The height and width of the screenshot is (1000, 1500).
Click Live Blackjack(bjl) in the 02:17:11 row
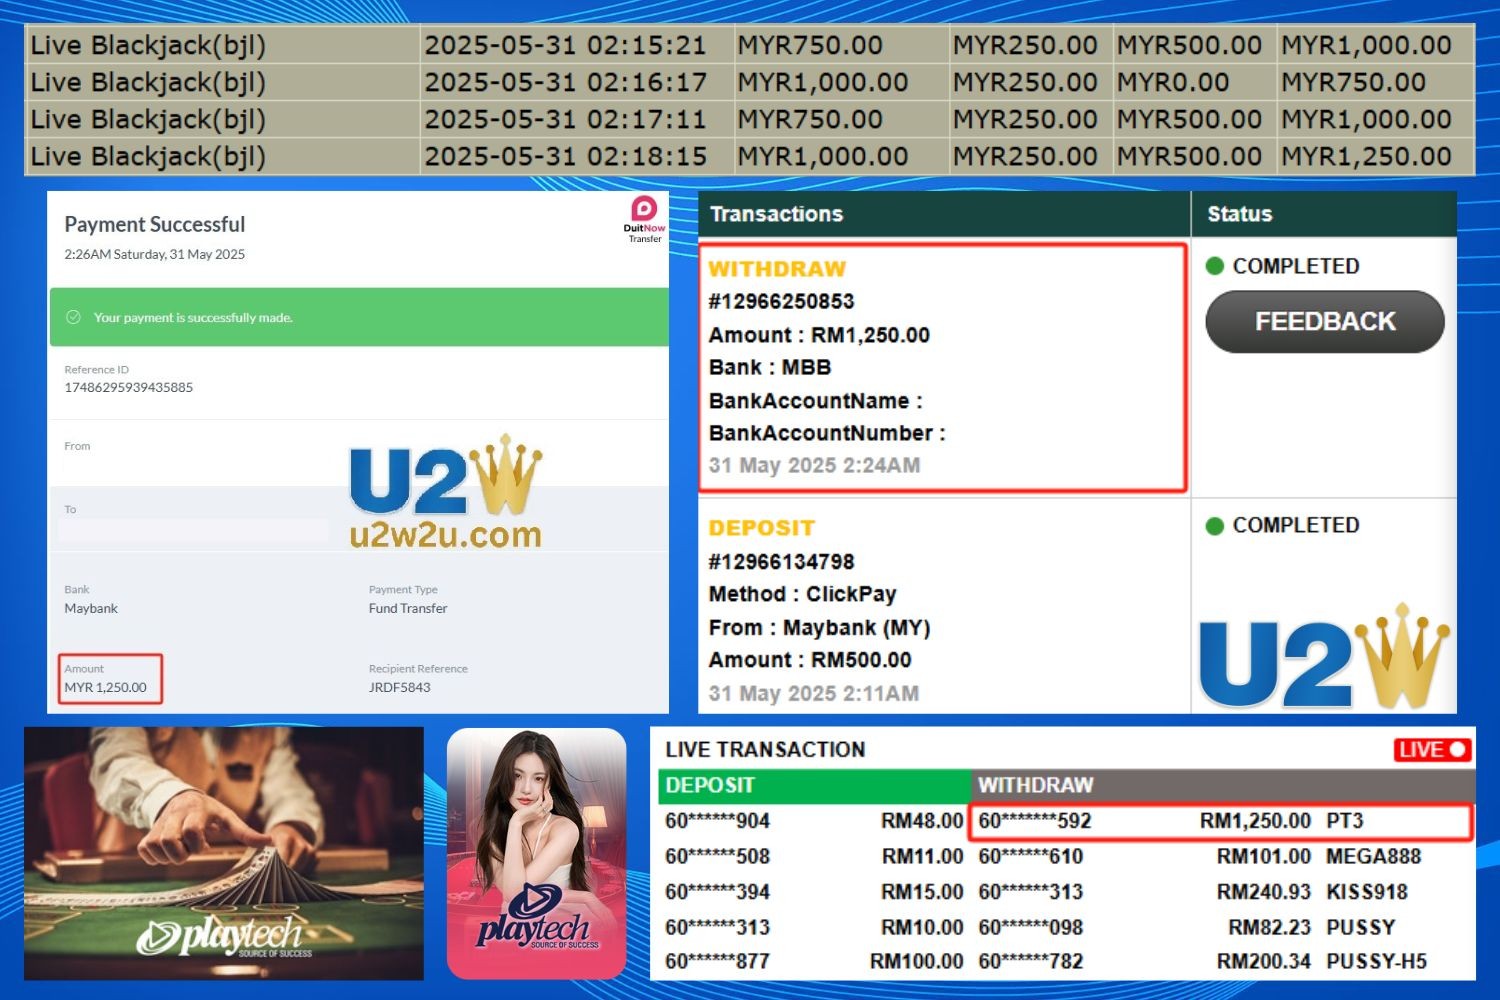pyautogui.click(x=148, y=120)
